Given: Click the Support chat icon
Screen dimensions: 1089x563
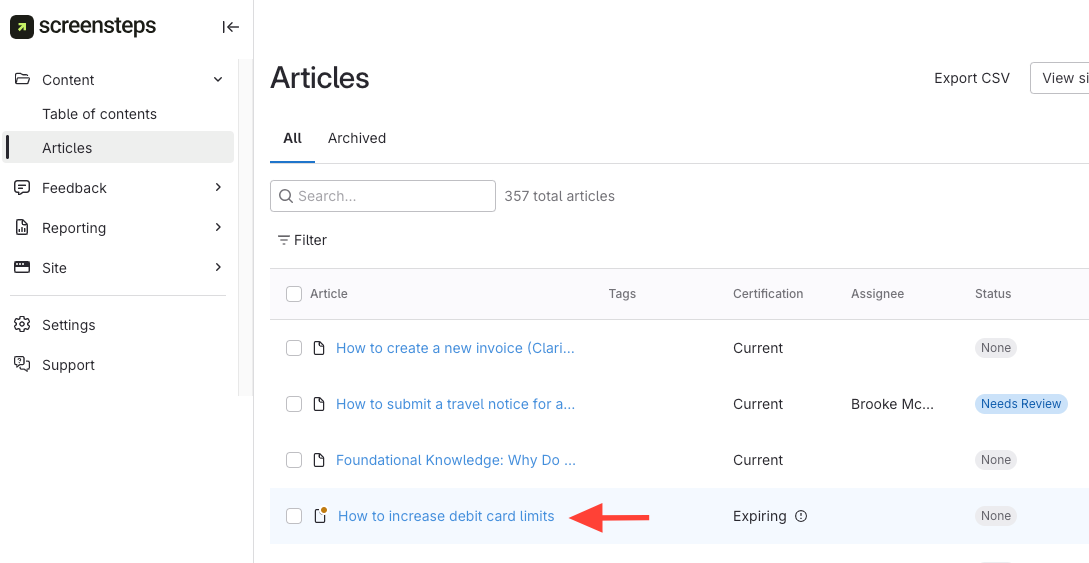Looking at the screenshot, I should point(22,365).
